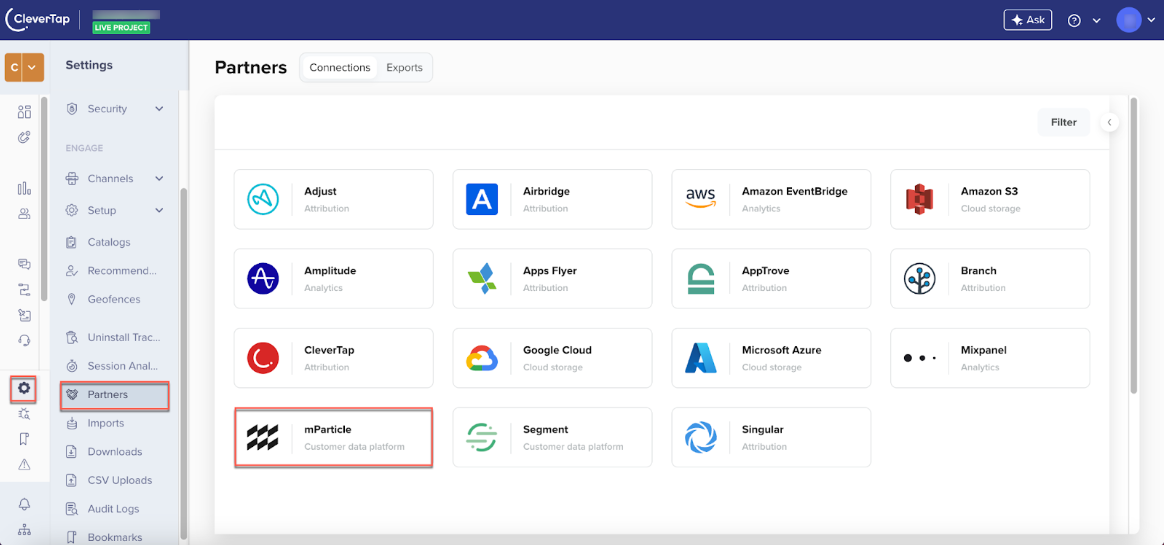Open Session Analytics settings item
This screenshot has width=1164, height=545.
point(123,366)
